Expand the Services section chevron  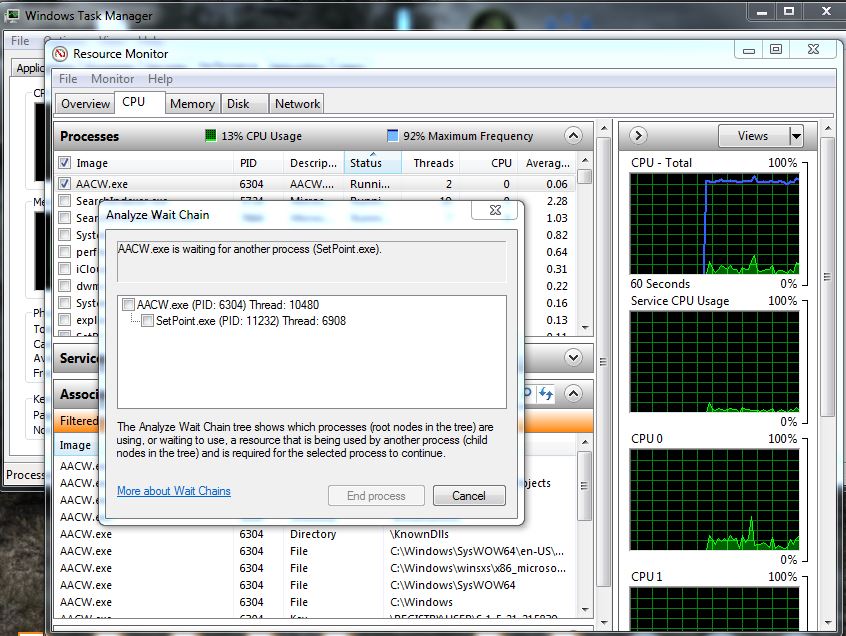[573, 357]
